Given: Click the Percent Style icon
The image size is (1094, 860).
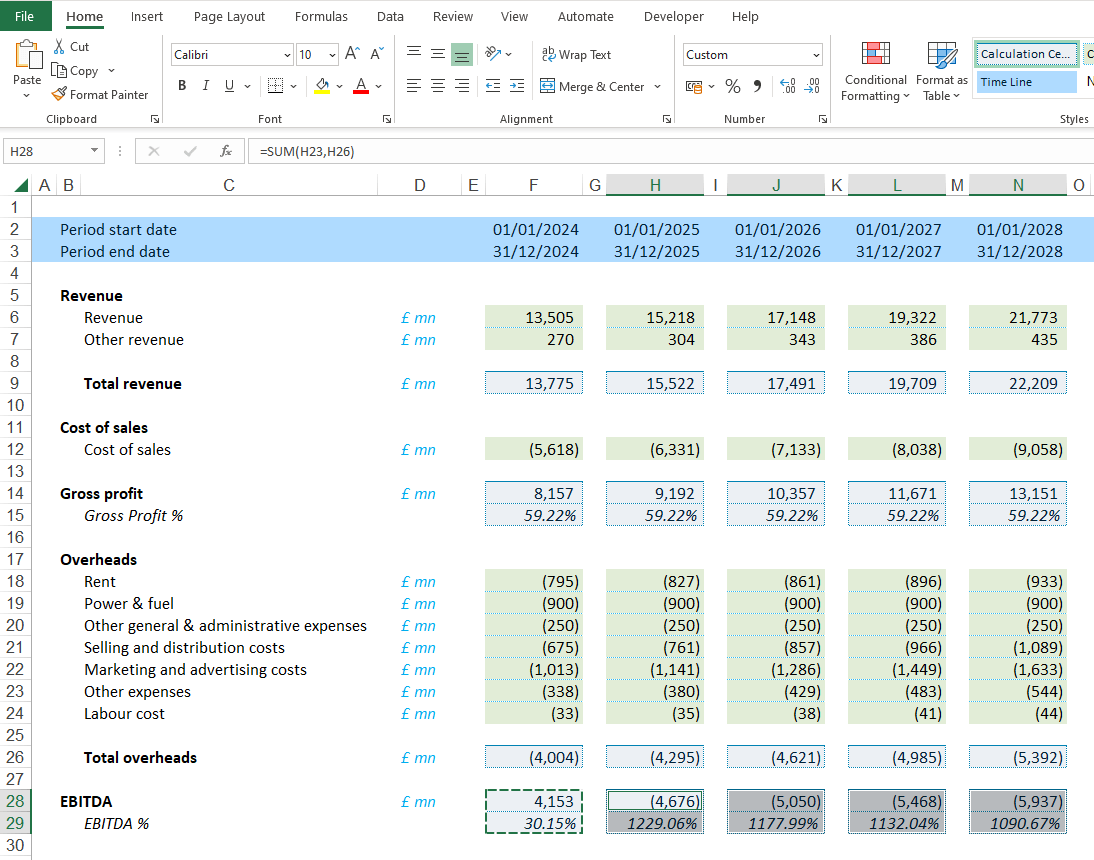Looking at the screenshot, I should [733, 87].
